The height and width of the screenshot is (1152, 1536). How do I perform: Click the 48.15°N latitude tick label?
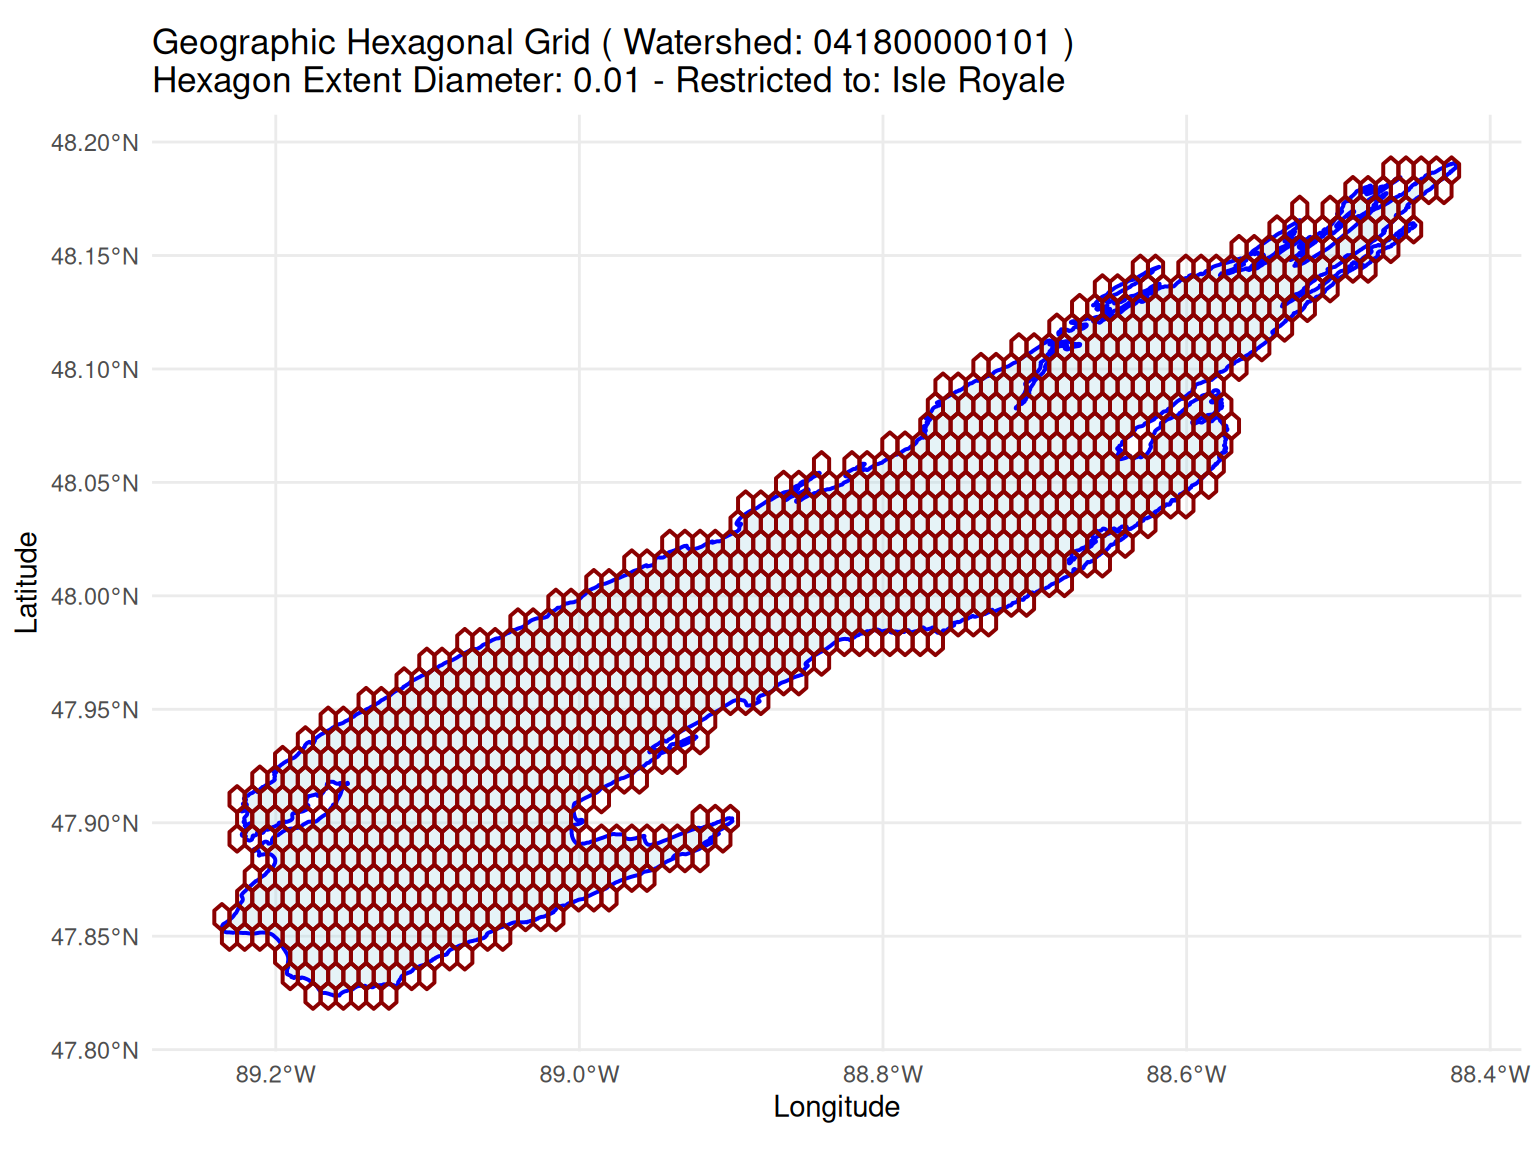(95, 256)
